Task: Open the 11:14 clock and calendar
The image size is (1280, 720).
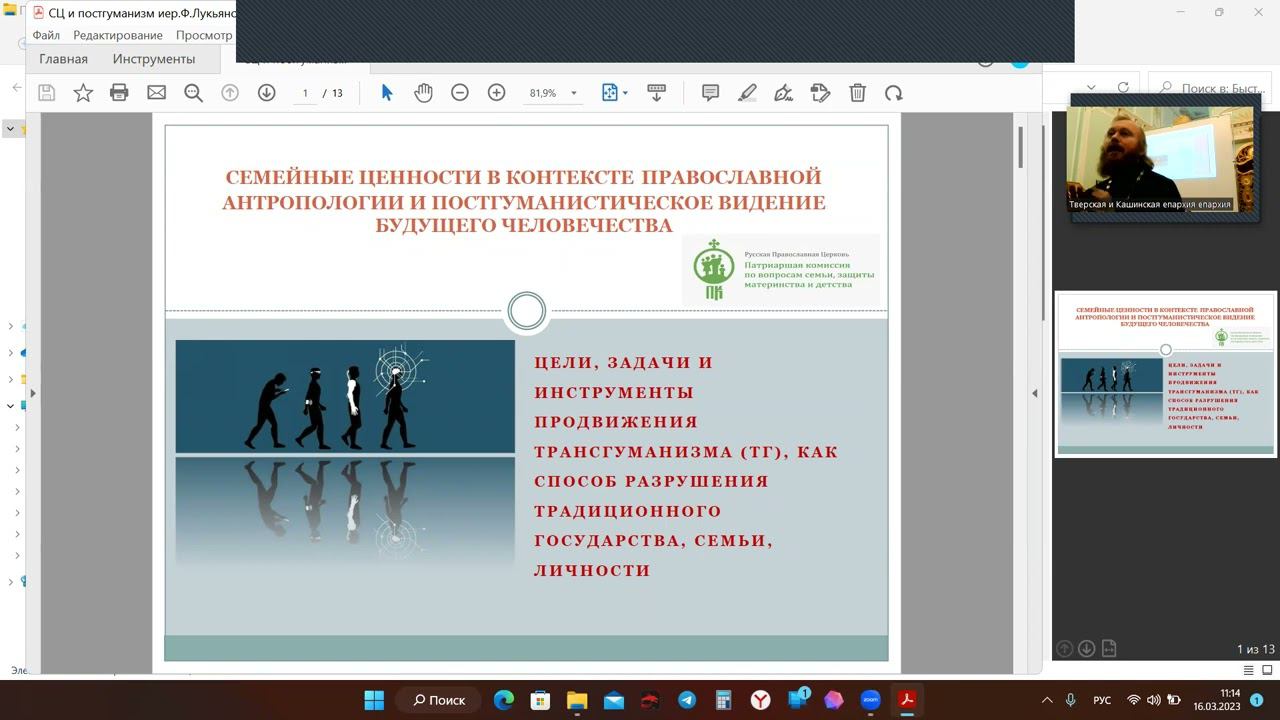Action: pos(1216,700)
